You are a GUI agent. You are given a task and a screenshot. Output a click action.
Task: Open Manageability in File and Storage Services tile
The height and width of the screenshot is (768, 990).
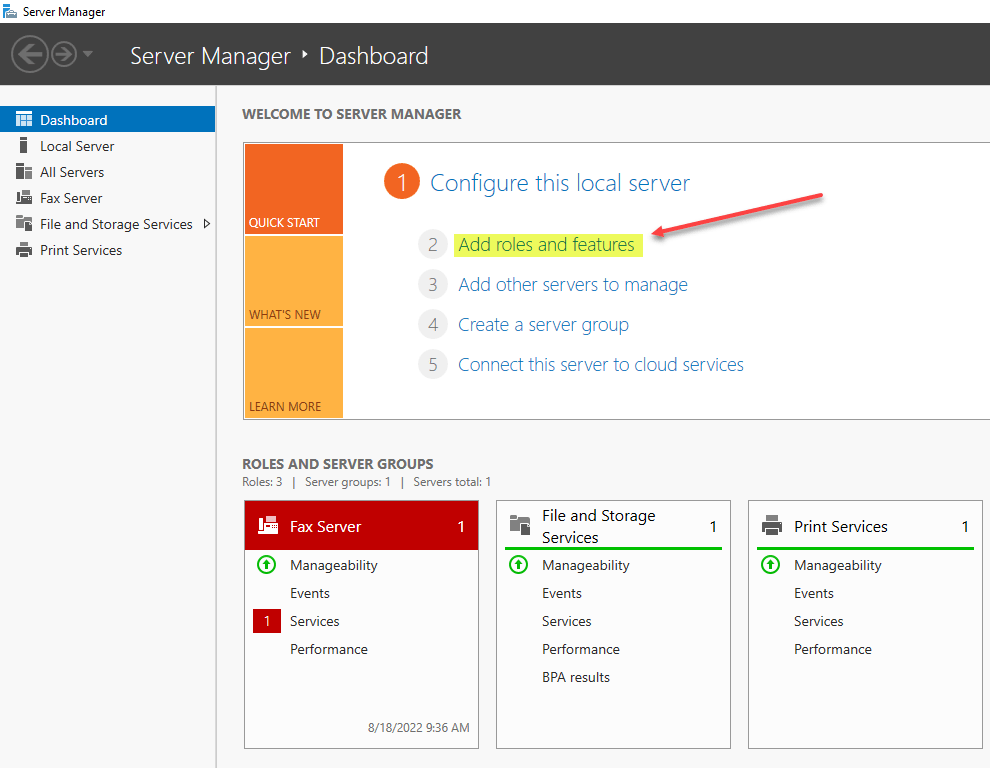tap(585, 565)
